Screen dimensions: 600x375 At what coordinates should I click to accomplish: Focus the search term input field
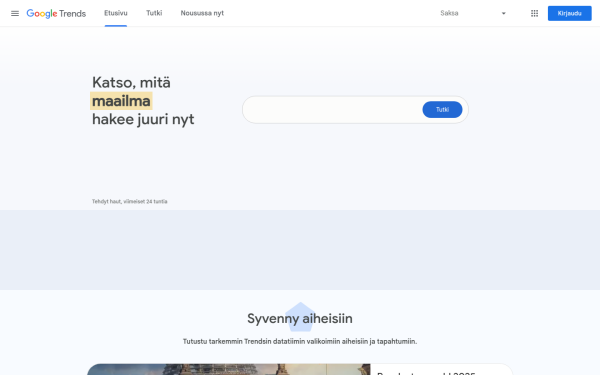(333, 110)
